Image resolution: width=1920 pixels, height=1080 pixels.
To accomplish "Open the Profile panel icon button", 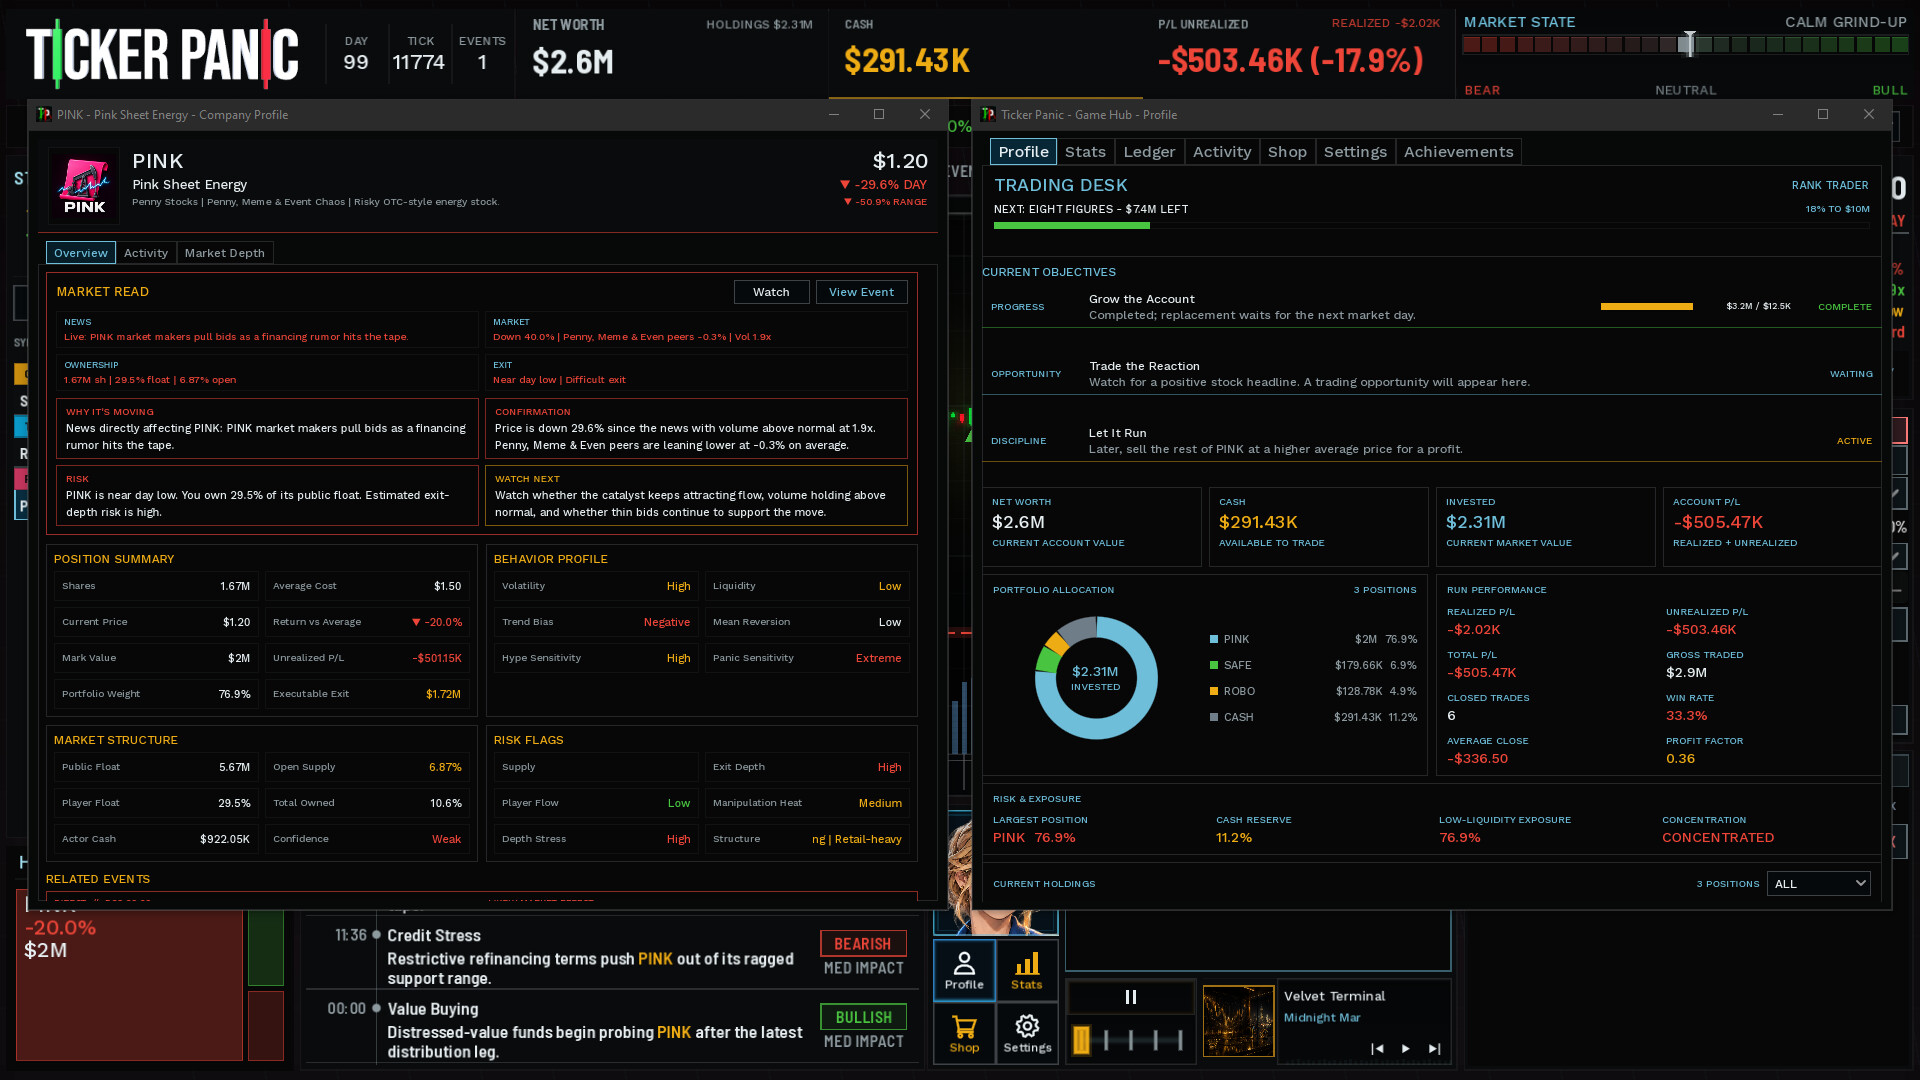I will [x=964, y=971].
